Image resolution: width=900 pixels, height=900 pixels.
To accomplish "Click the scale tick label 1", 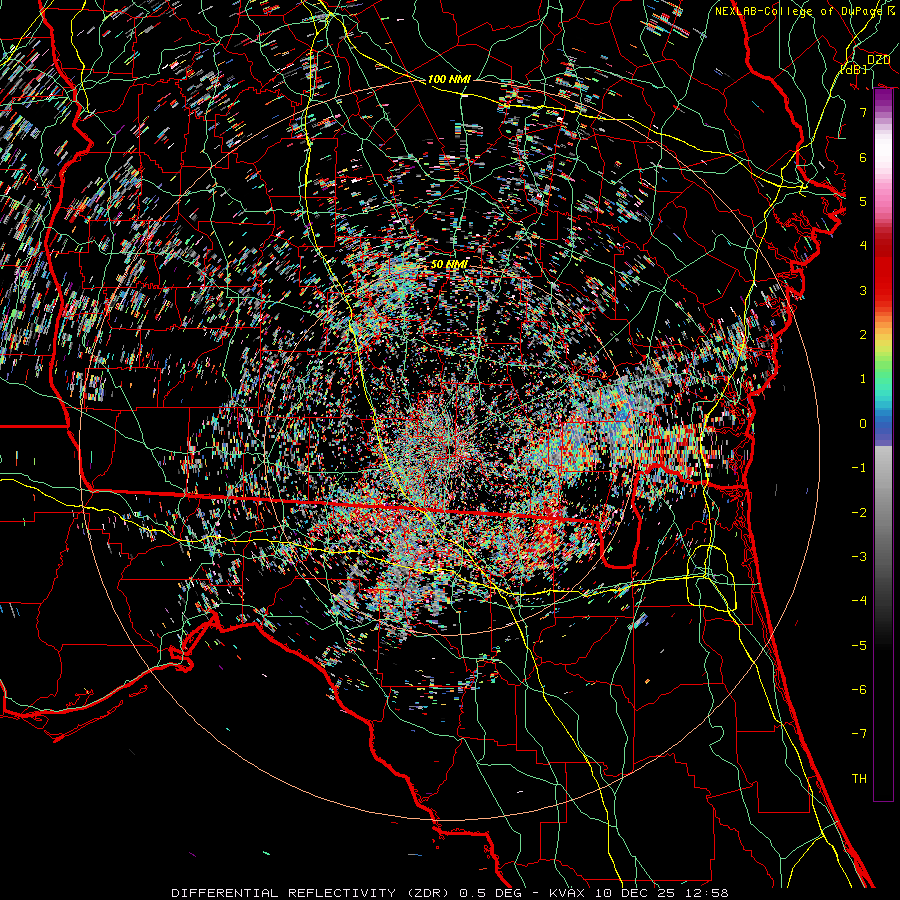I will [x=863, y=379].
